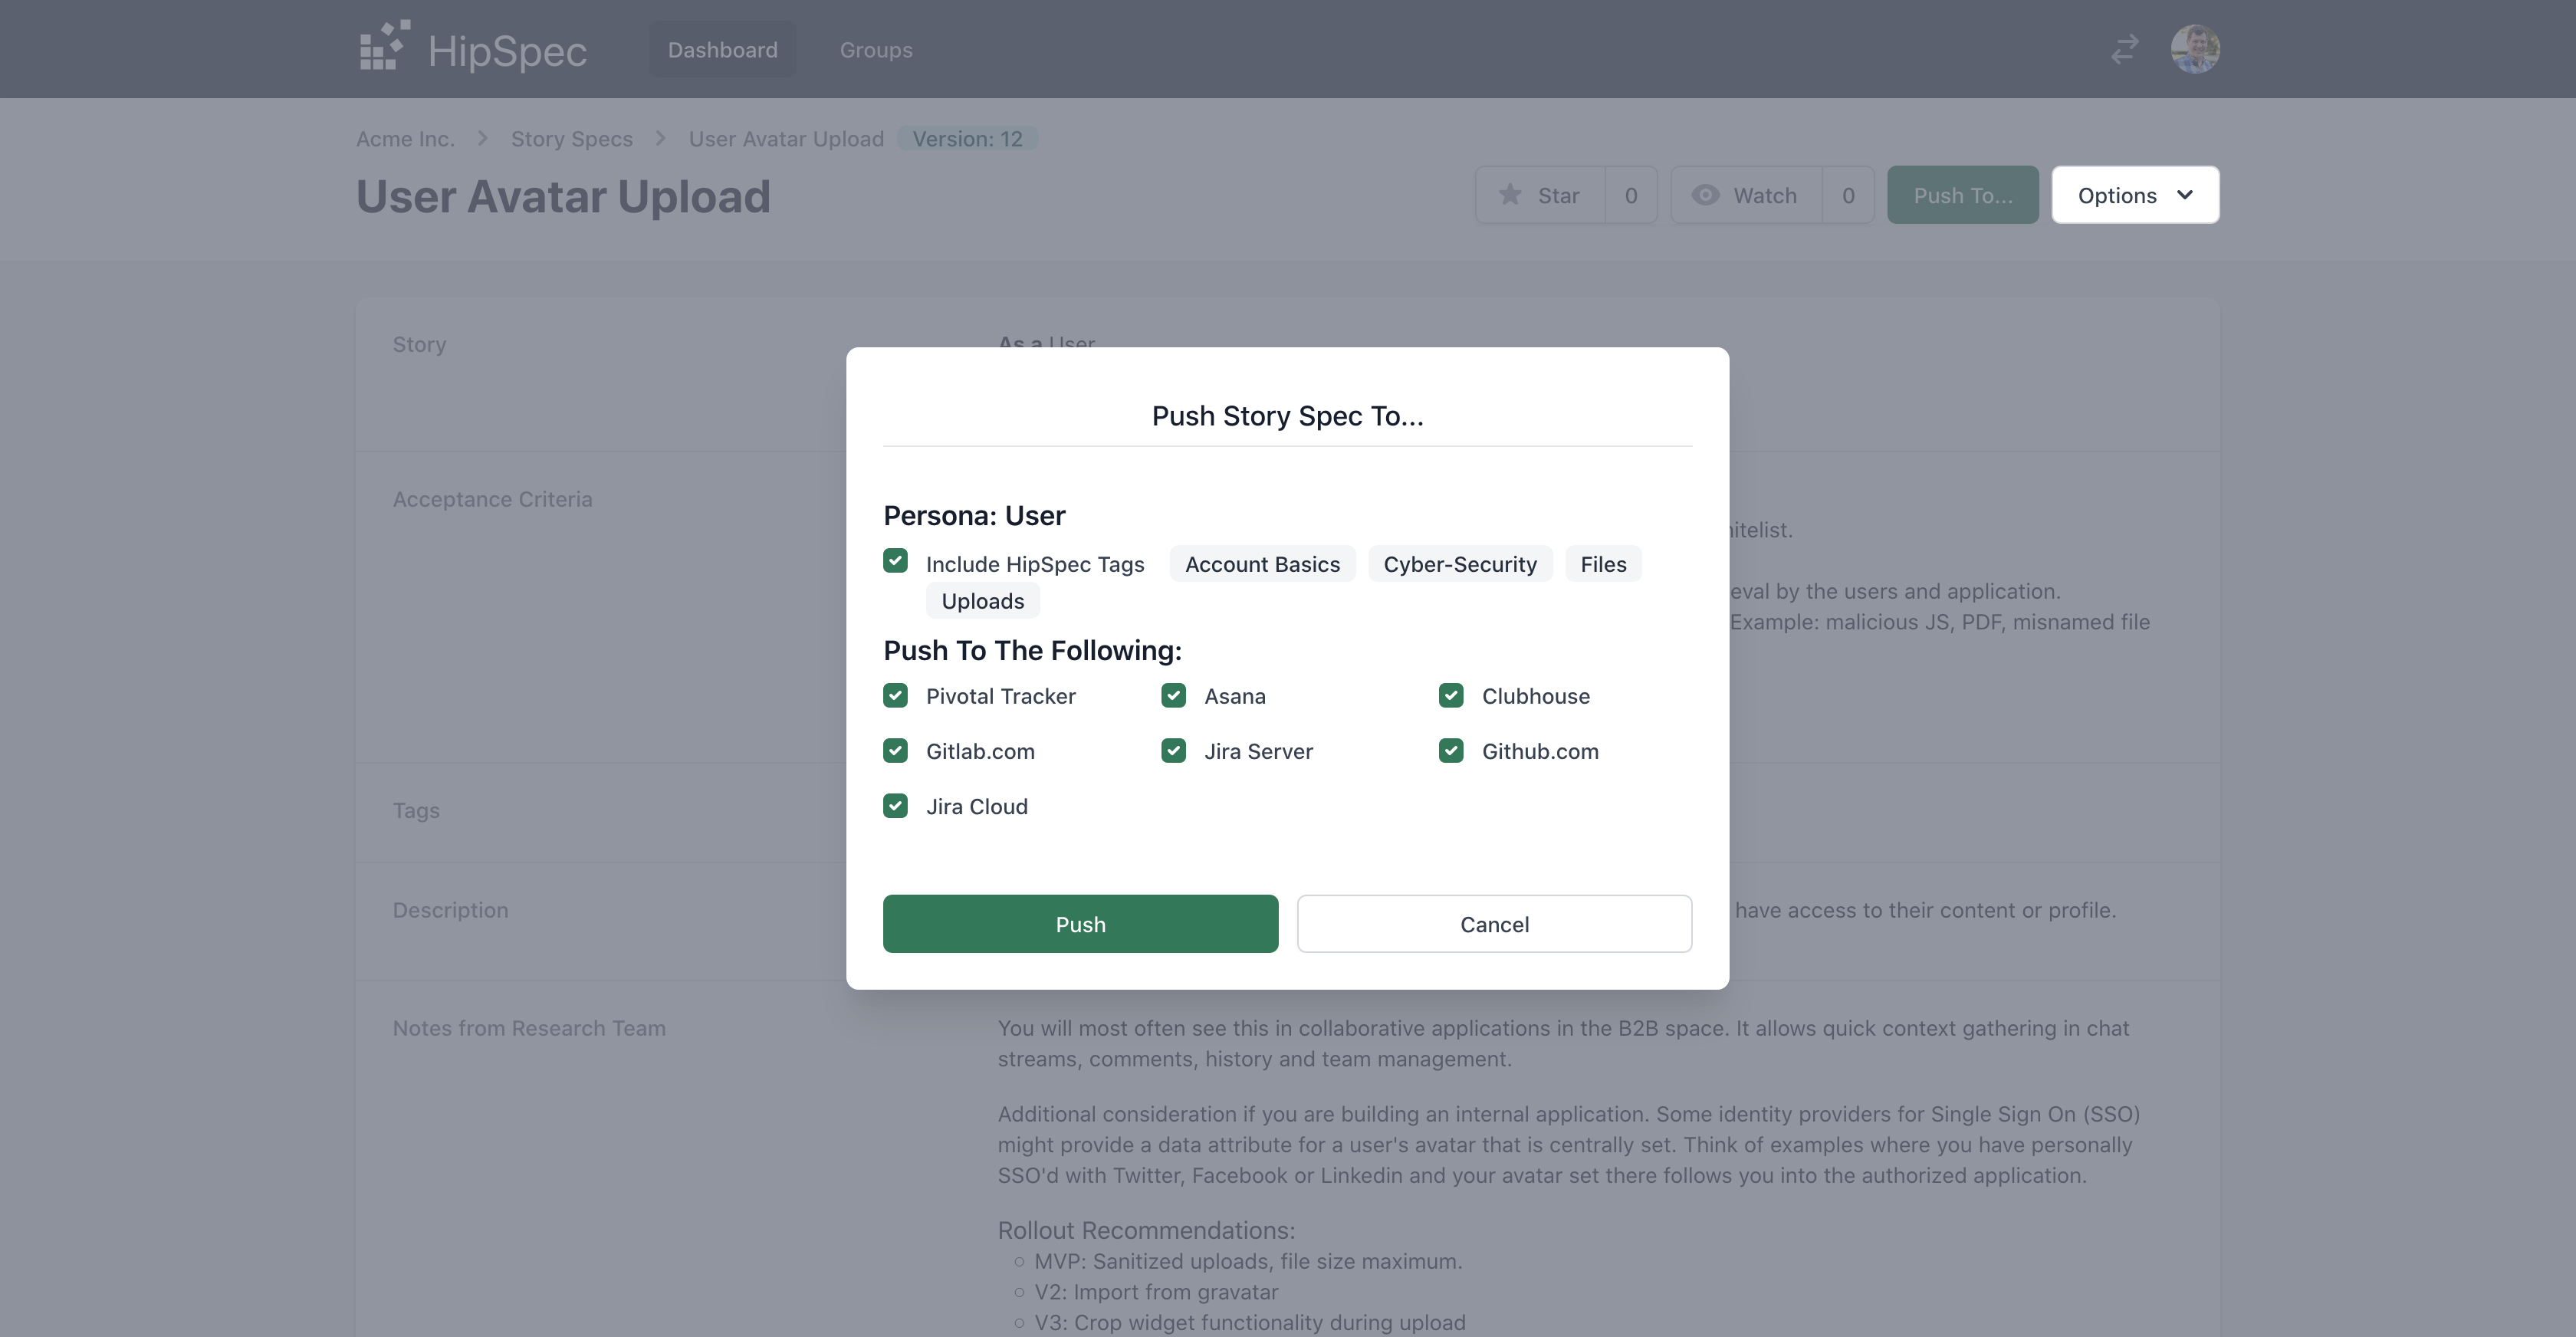Uncheck the Pivotal Tracker checkbox
Screen dimensions: 2576x1337
[895, 696]
